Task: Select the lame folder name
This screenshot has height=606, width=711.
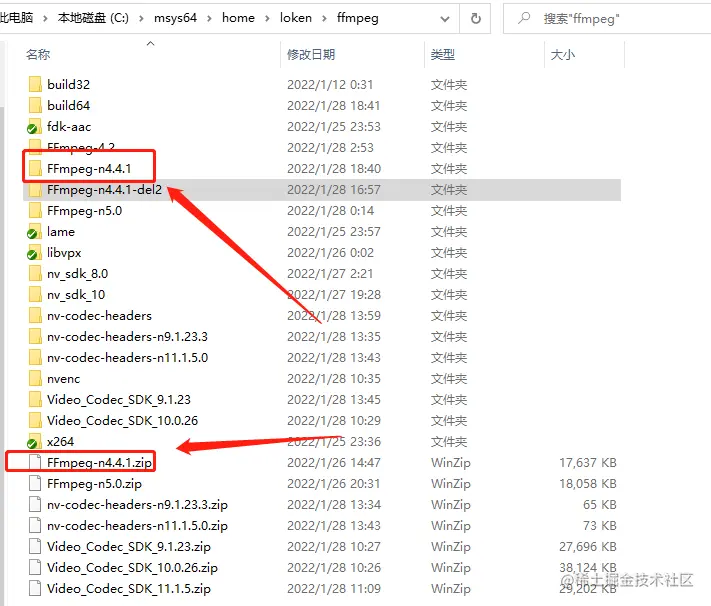Action: pyautogui.click(x=61, y=232)
